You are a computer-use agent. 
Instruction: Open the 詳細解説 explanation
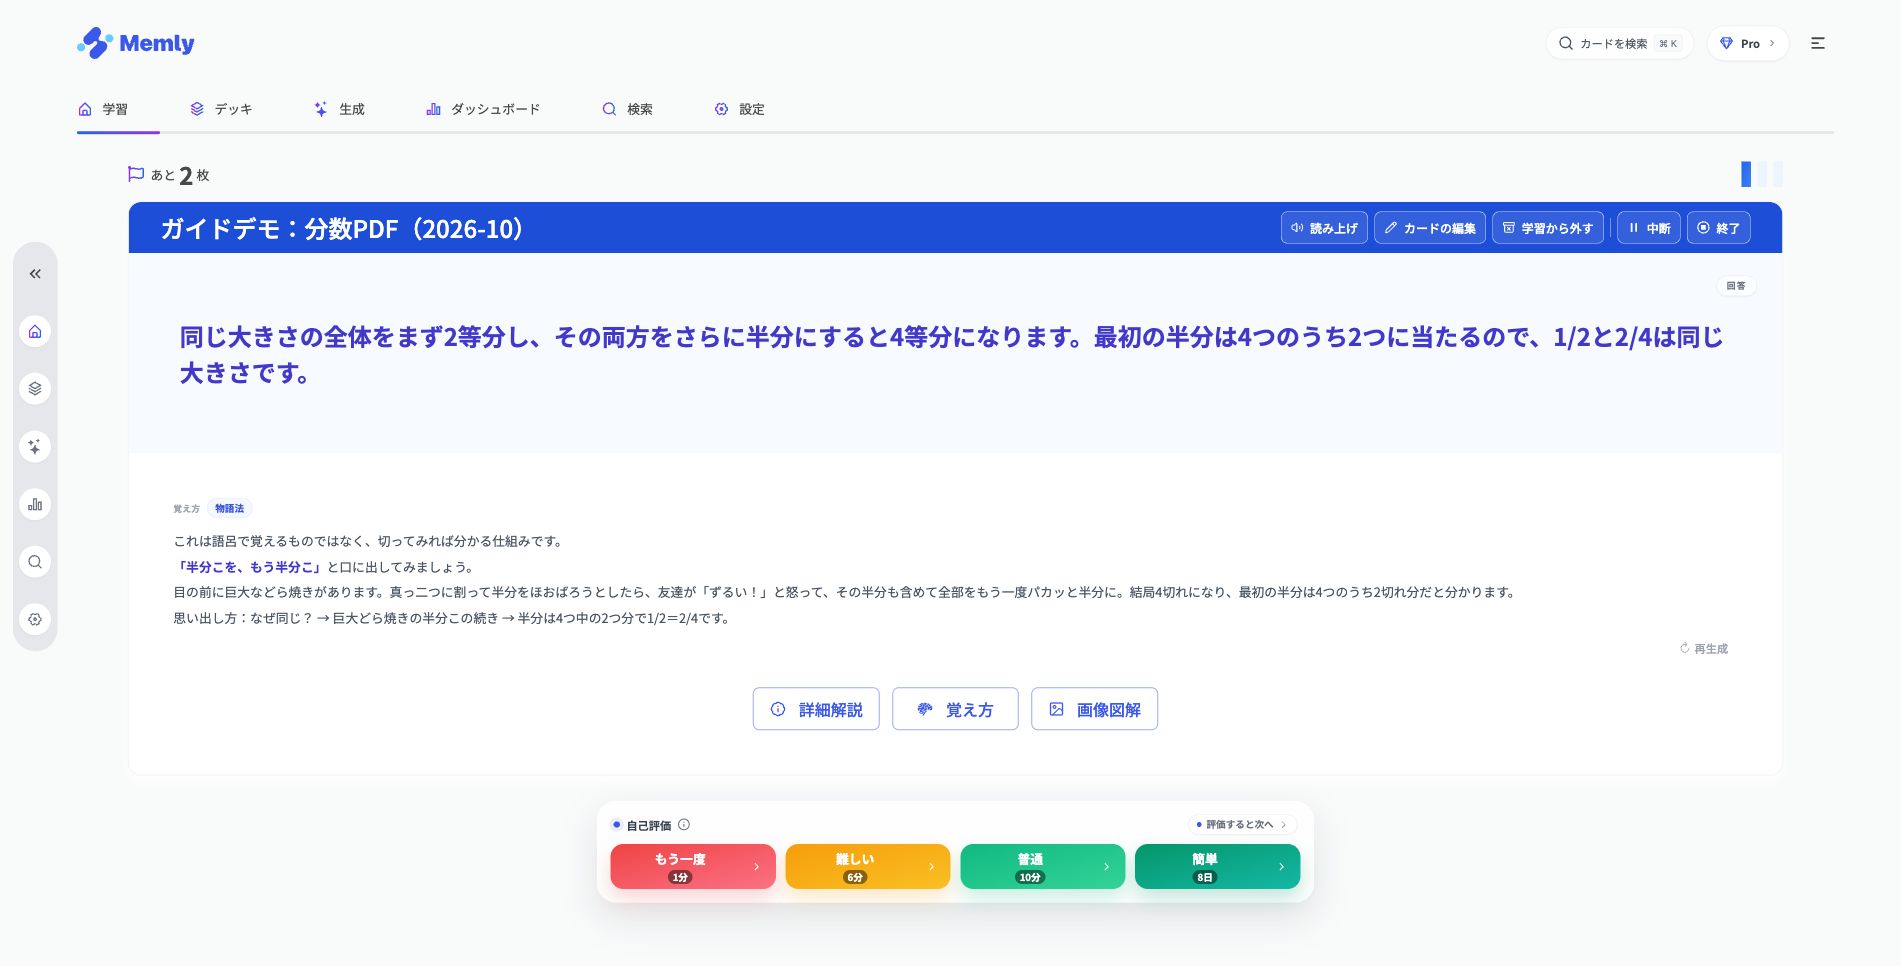[816, 709]
